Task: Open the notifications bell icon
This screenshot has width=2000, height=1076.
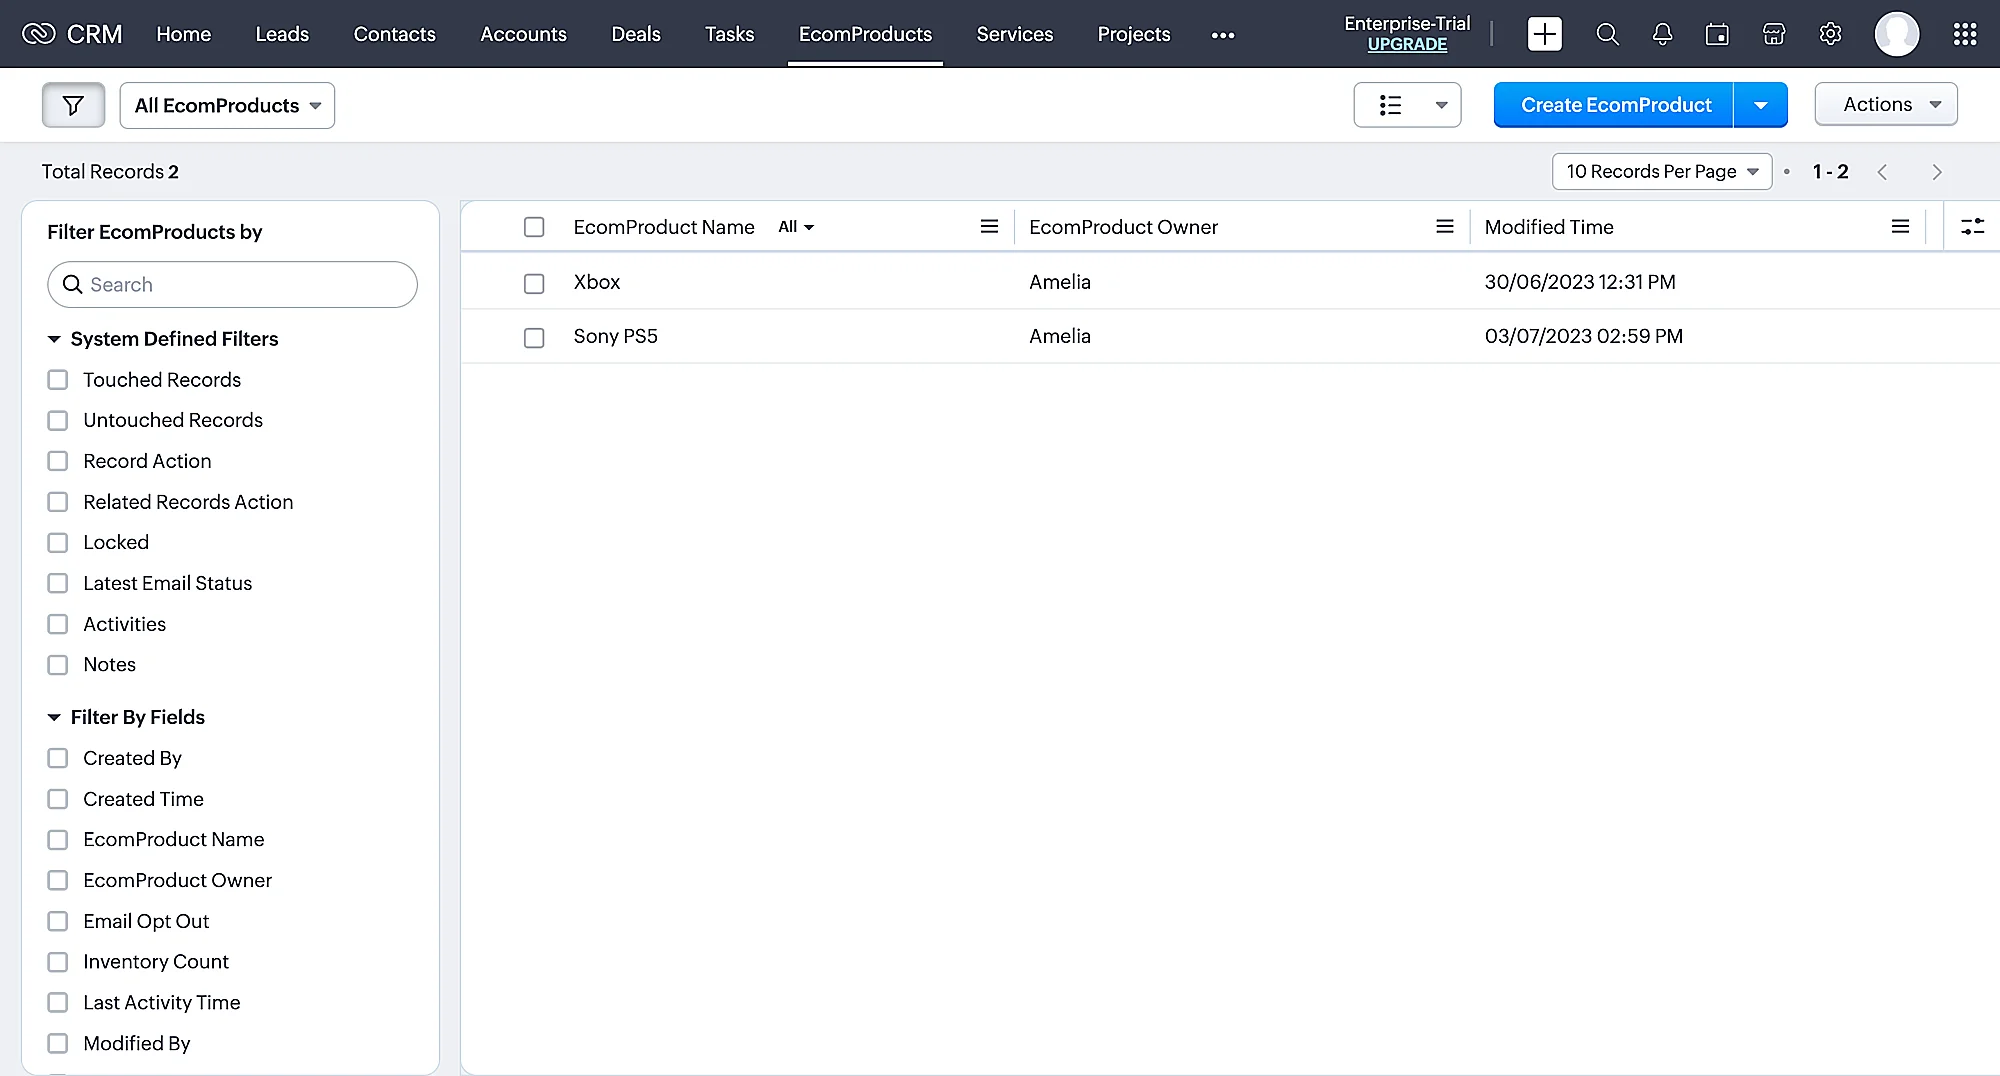Action: pyautogui.click(x=1662, y=34)
